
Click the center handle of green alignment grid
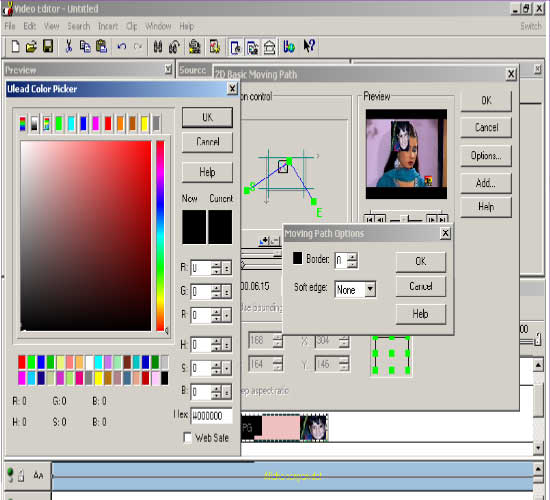pyautogui.click(x=392, y=353)
